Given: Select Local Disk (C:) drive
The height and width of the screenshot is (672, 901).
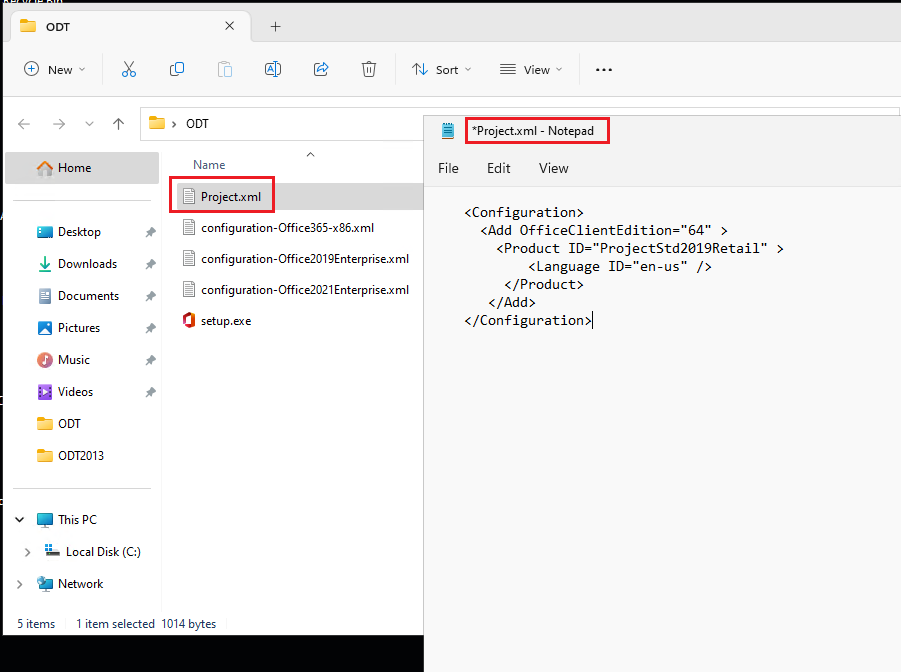Looking at the screenshot, I should [103, 552].
